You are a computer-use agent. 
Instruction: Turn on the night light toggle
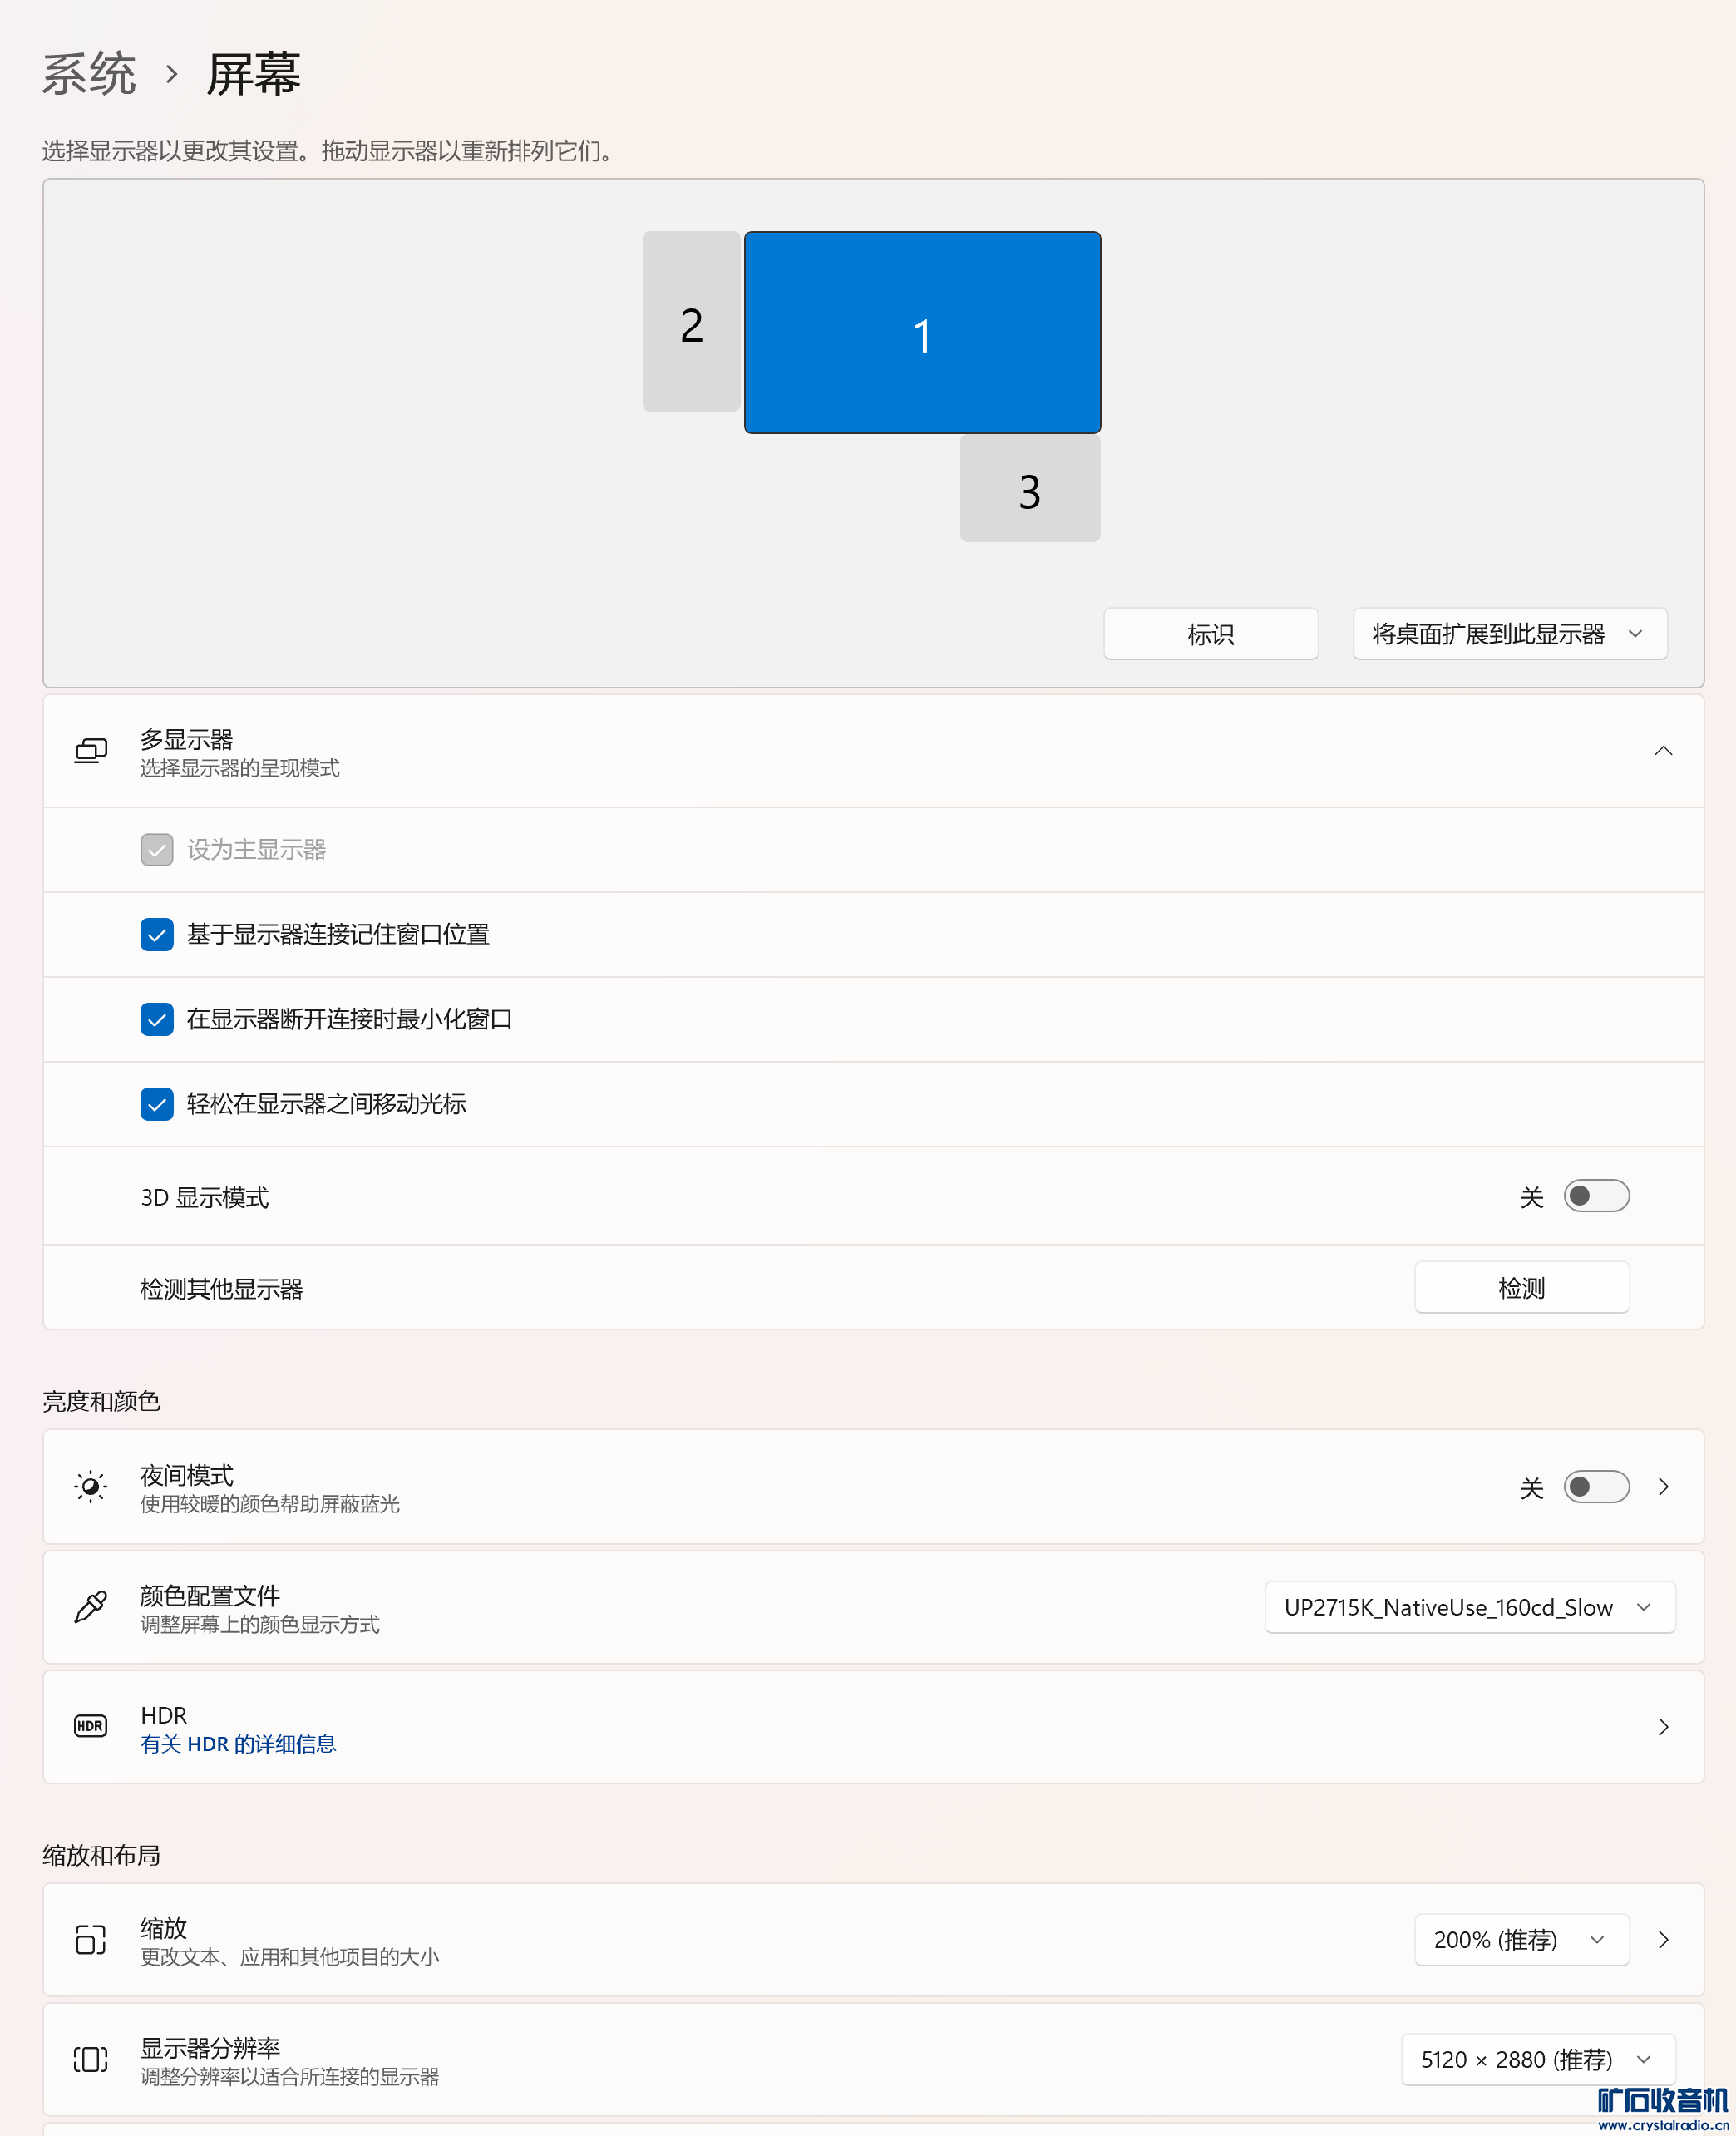tap(1596, 1487)
